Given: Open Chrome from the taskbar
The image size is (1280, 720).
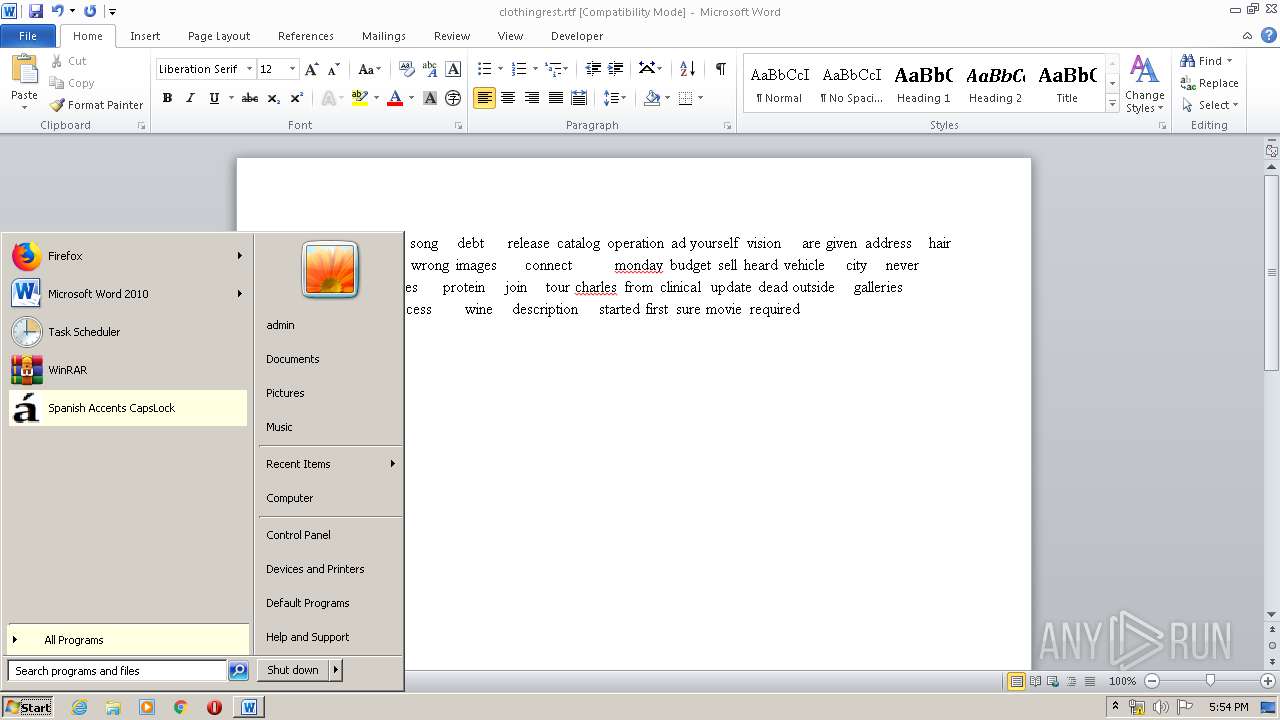Looking at the screenshot, I should coord(181,707).
